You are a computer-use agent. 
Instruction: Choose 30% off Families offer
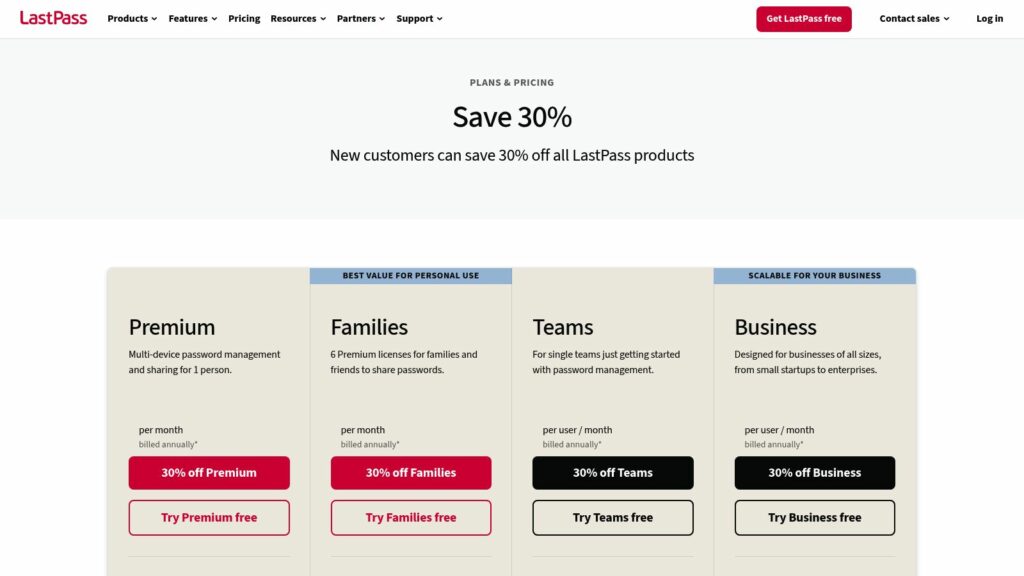(411, 473)
